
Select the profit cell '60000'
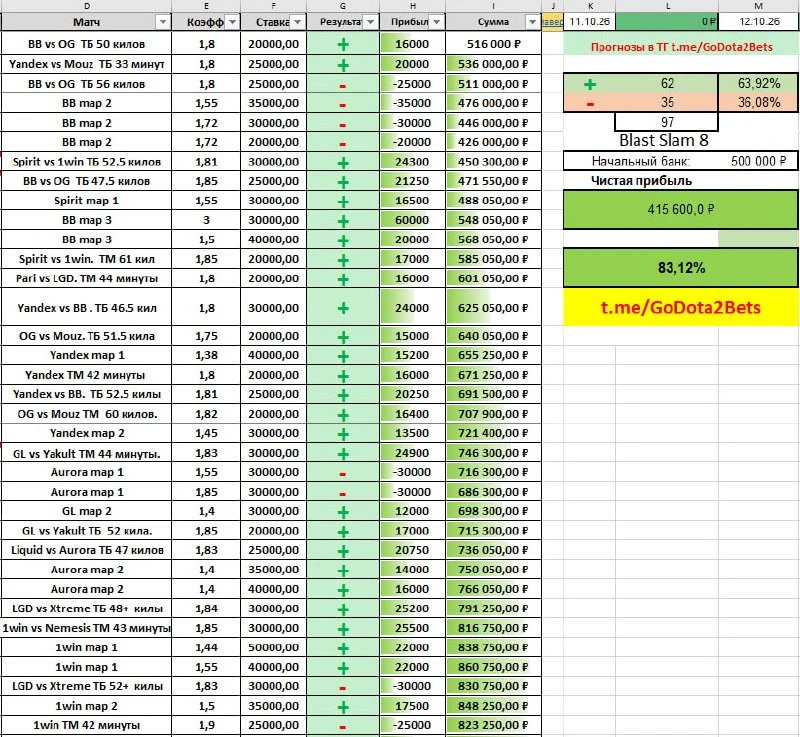click(x=412, y=220)
